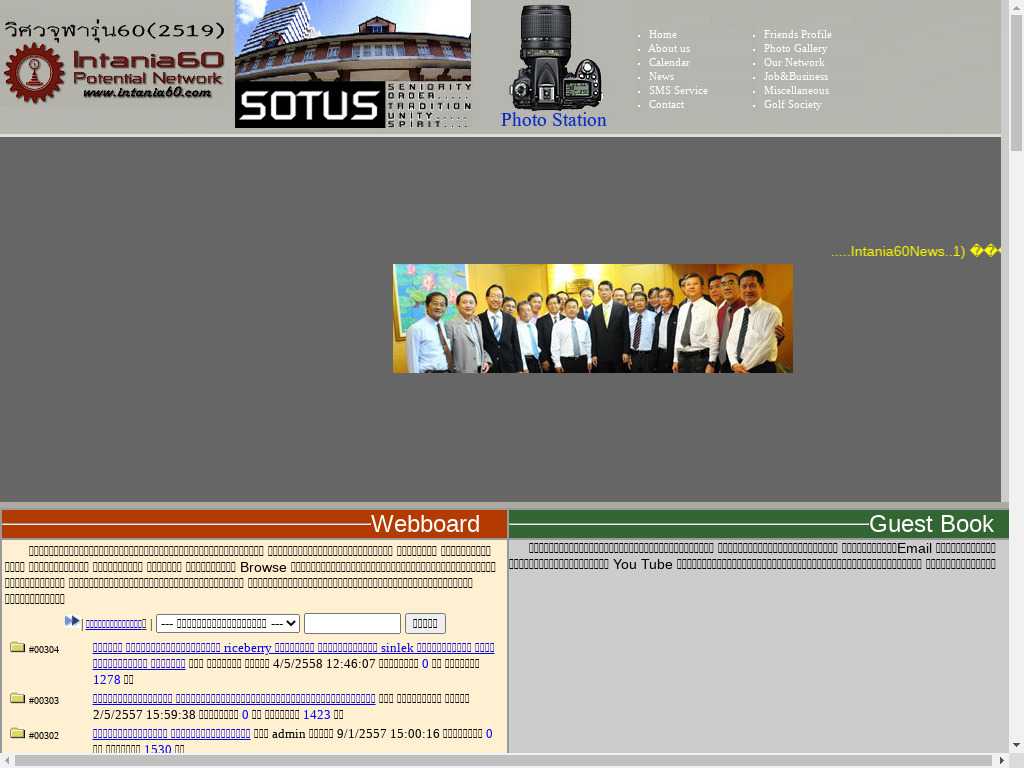
Task: Open the About us page
Action: click(x=669, y=48)
